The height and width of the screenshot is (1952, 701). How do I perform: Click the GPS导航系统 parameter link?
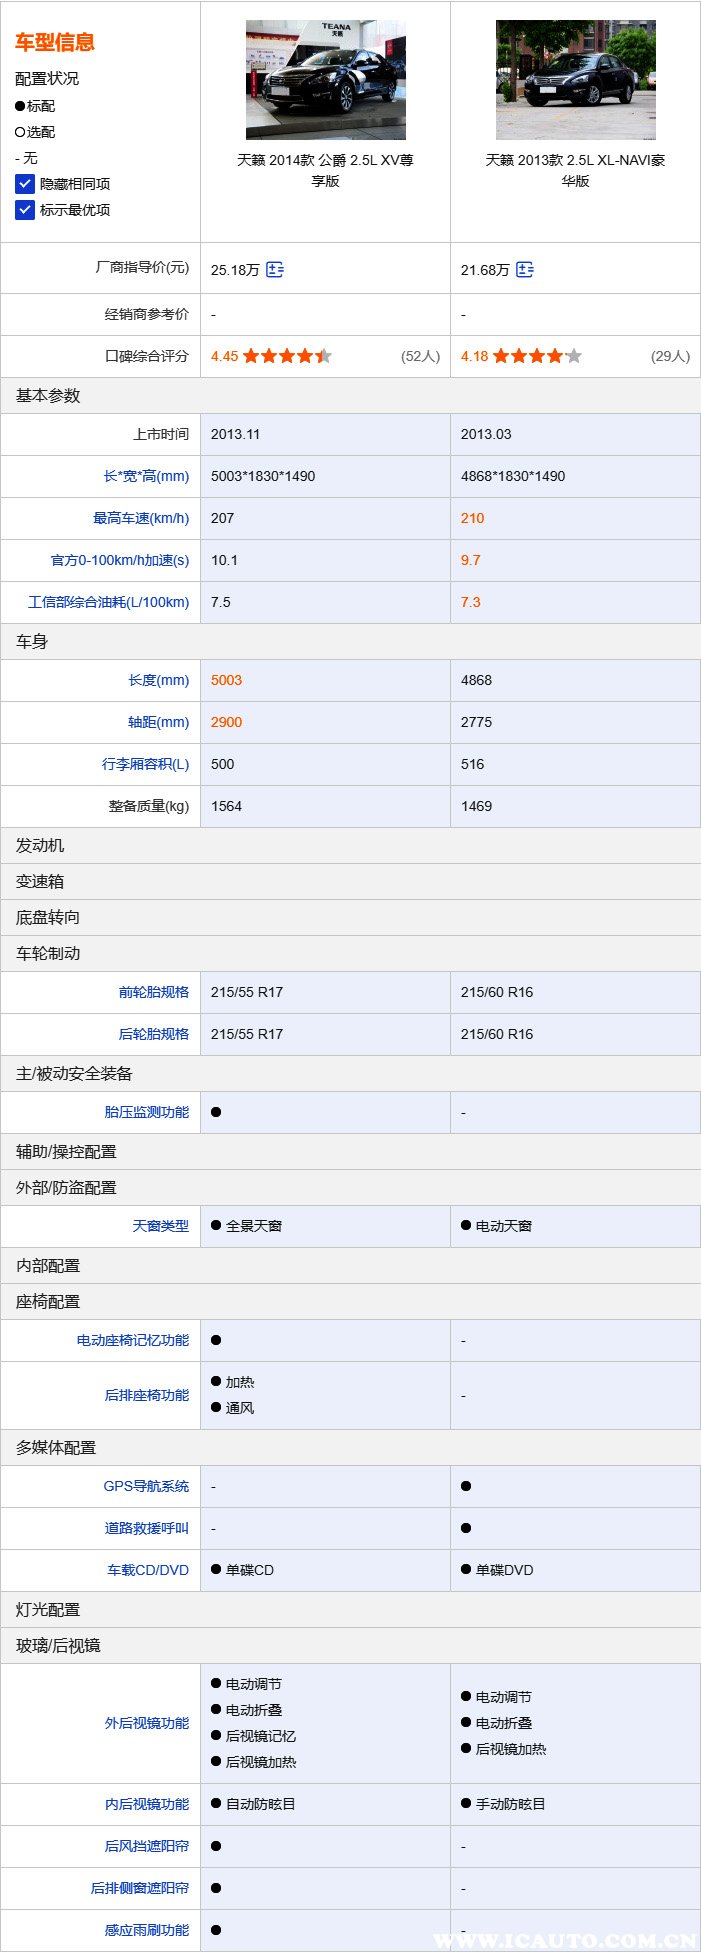pyautogui.click(x=146, y=1486)
